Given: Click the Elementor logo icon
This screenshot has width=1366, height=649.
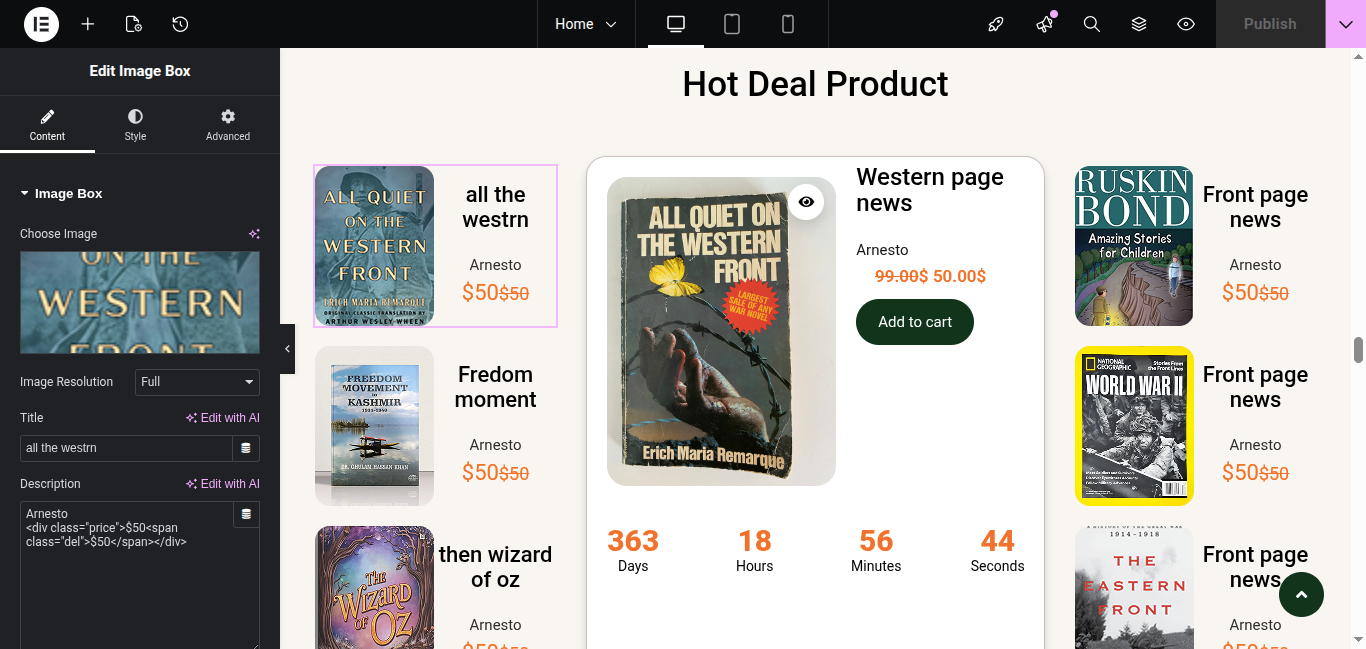Looking at the screenshot, I should 41,24.
